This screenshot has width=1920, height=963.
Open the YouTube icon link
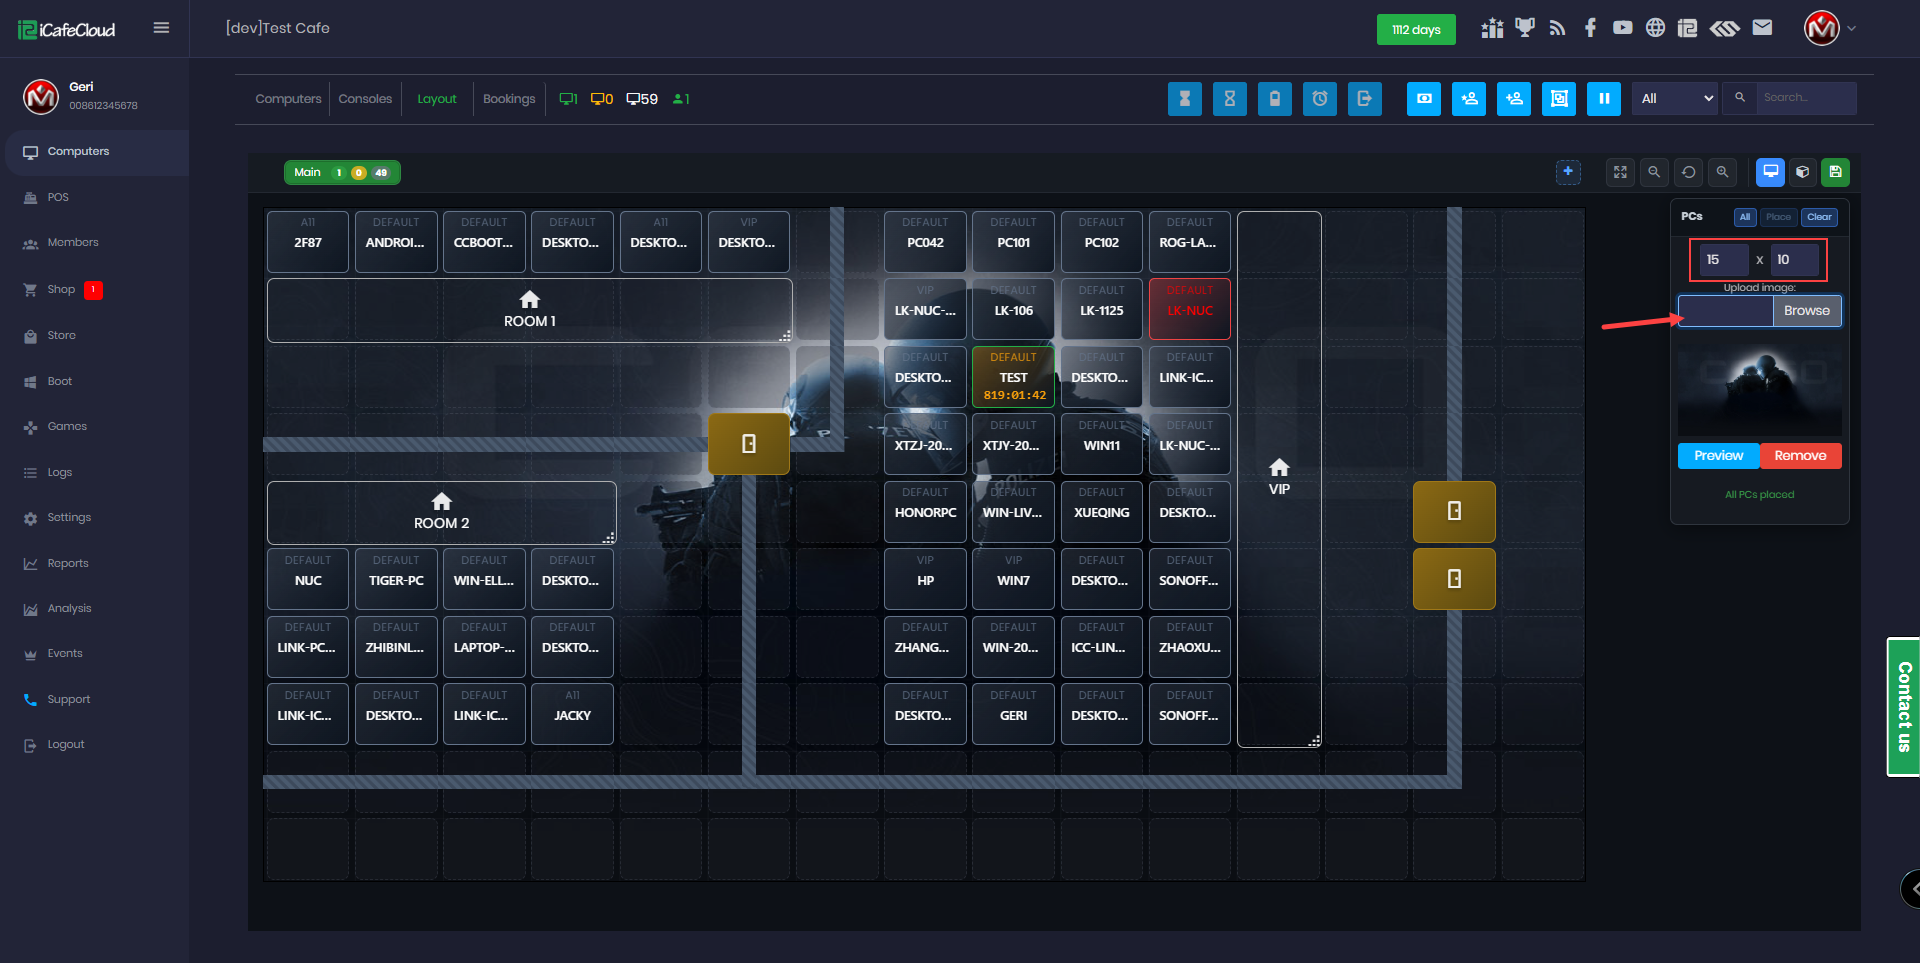click(1622, 28)
